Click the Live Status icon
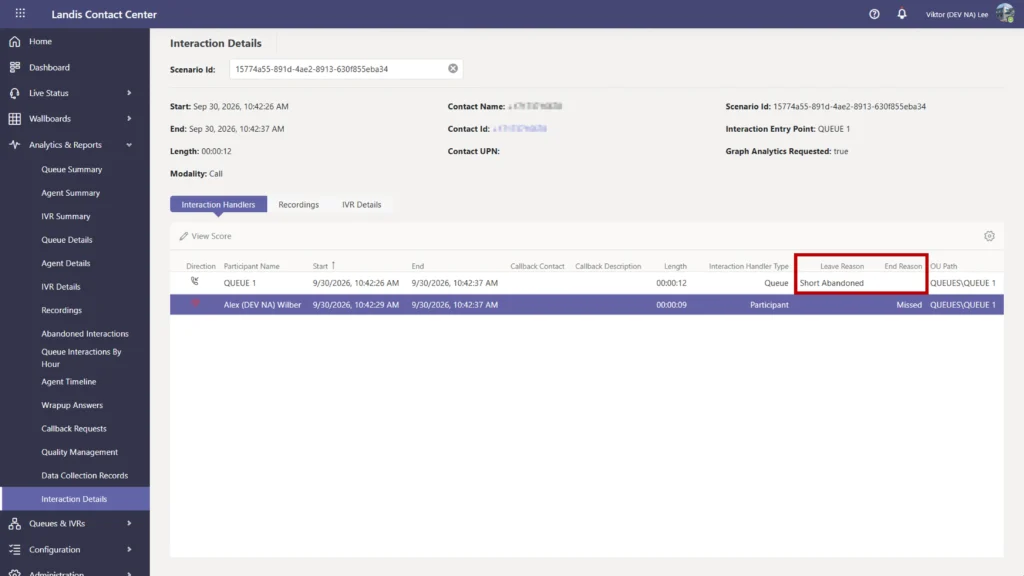 coord(14,93)
